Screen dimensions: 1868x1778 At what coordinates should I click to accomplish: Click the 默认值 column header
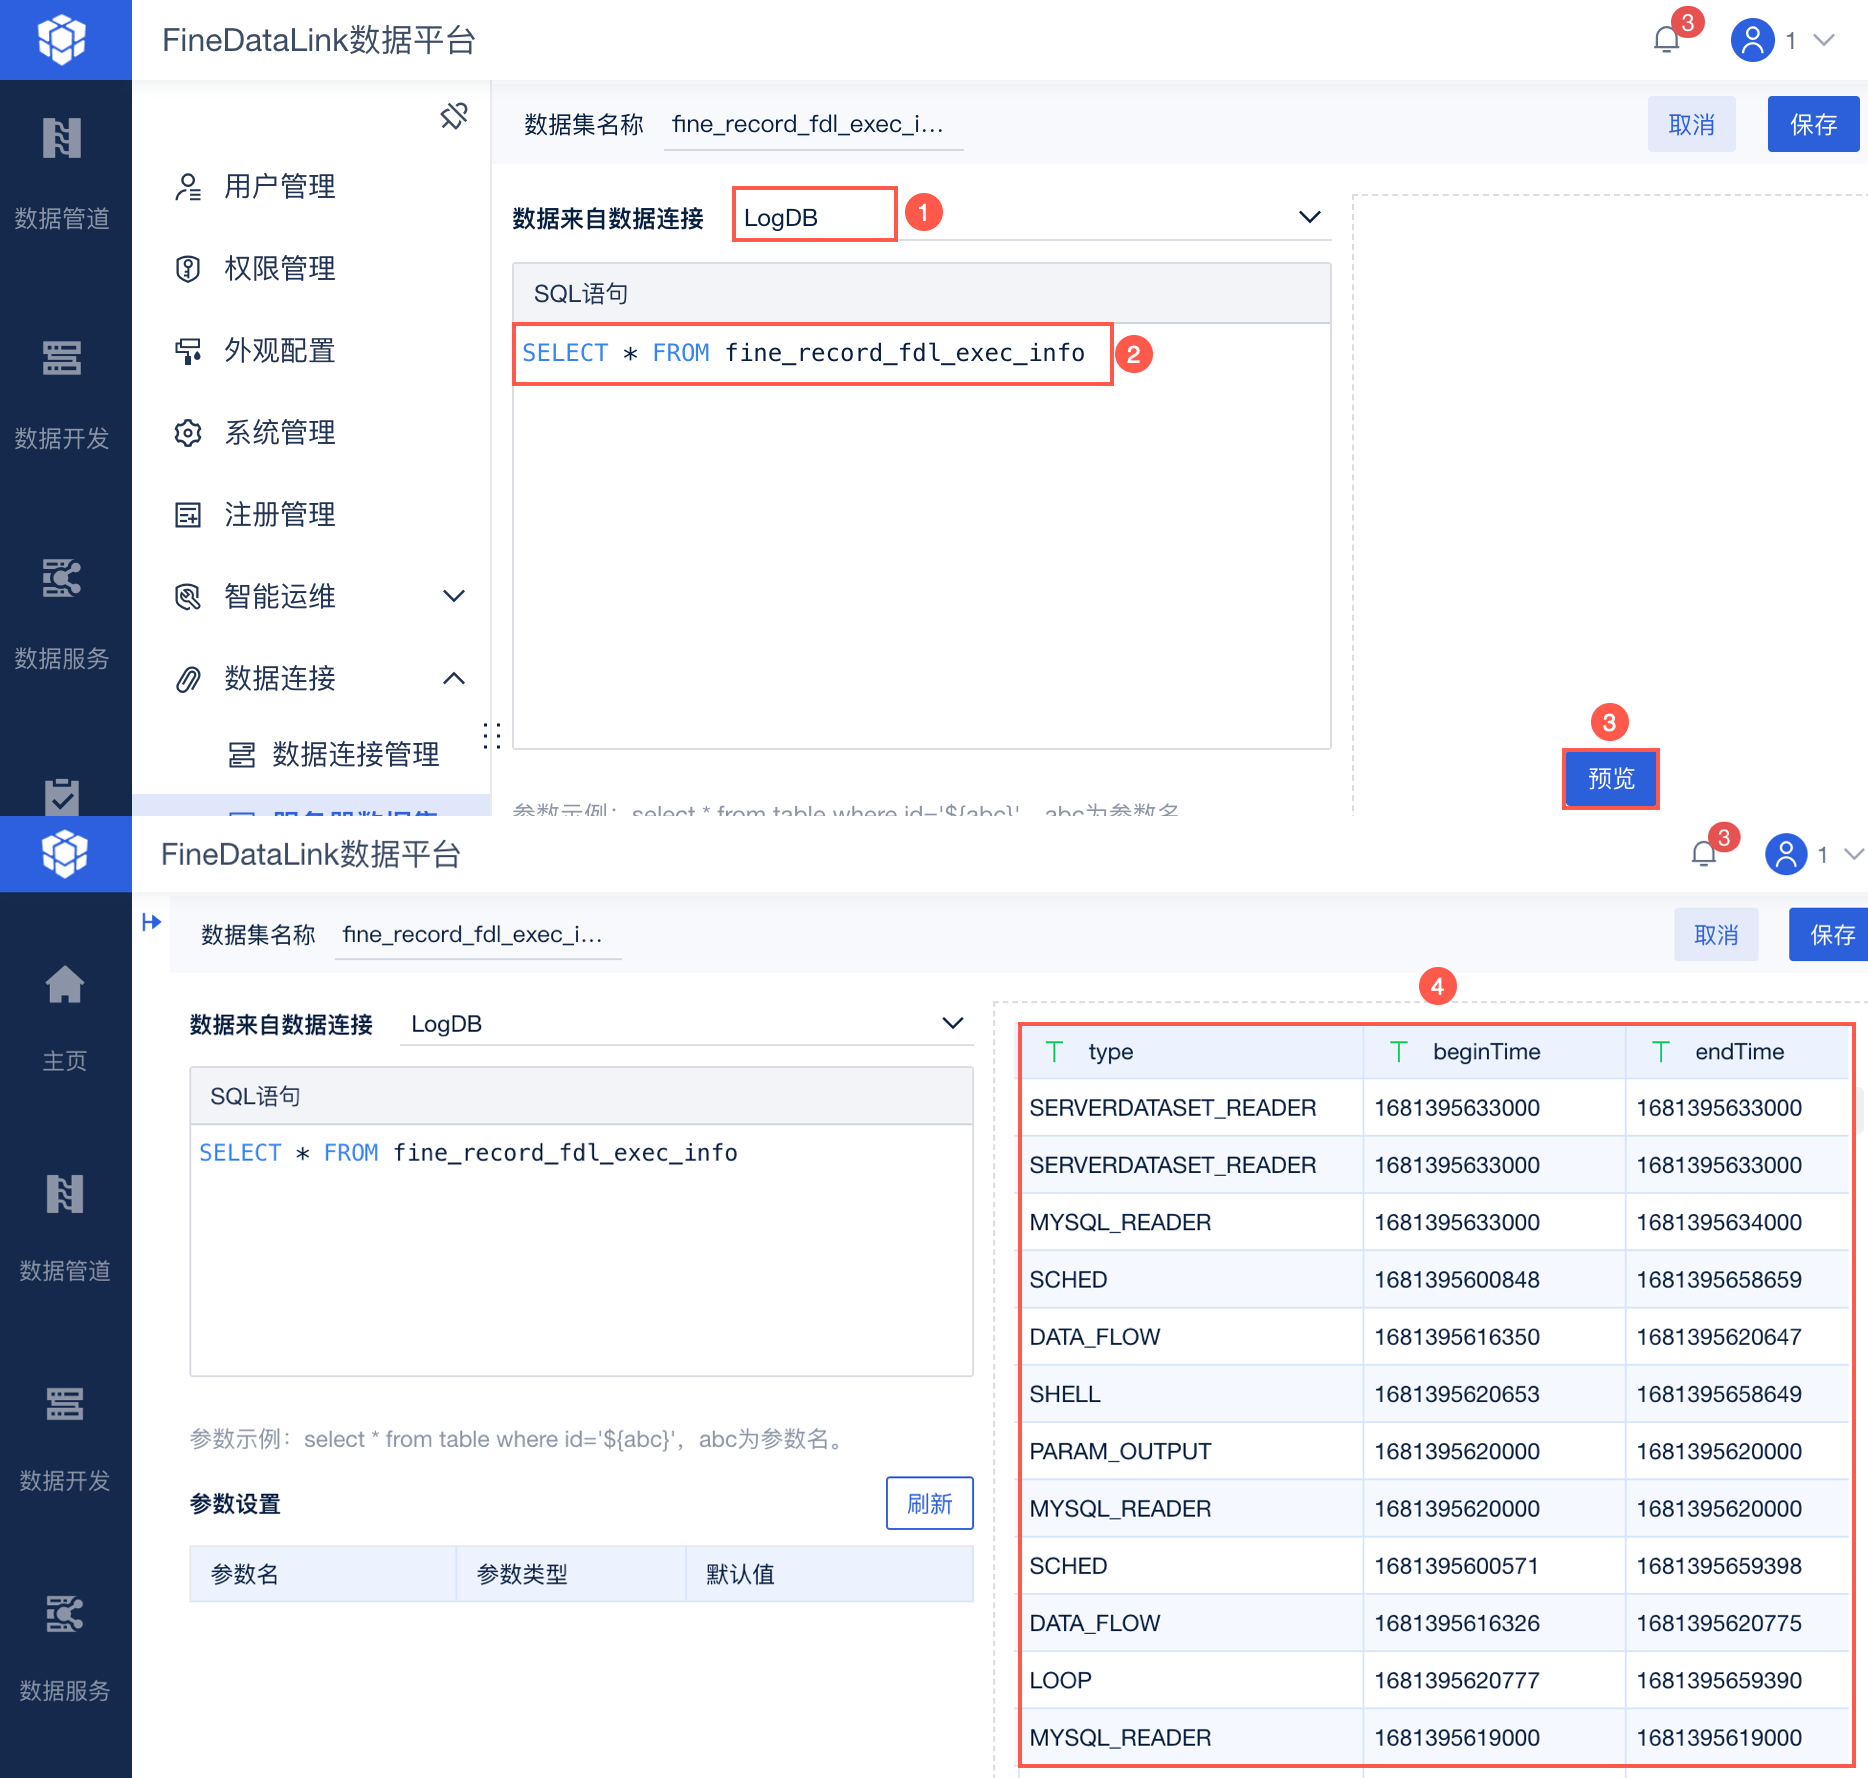point(829,1574)
